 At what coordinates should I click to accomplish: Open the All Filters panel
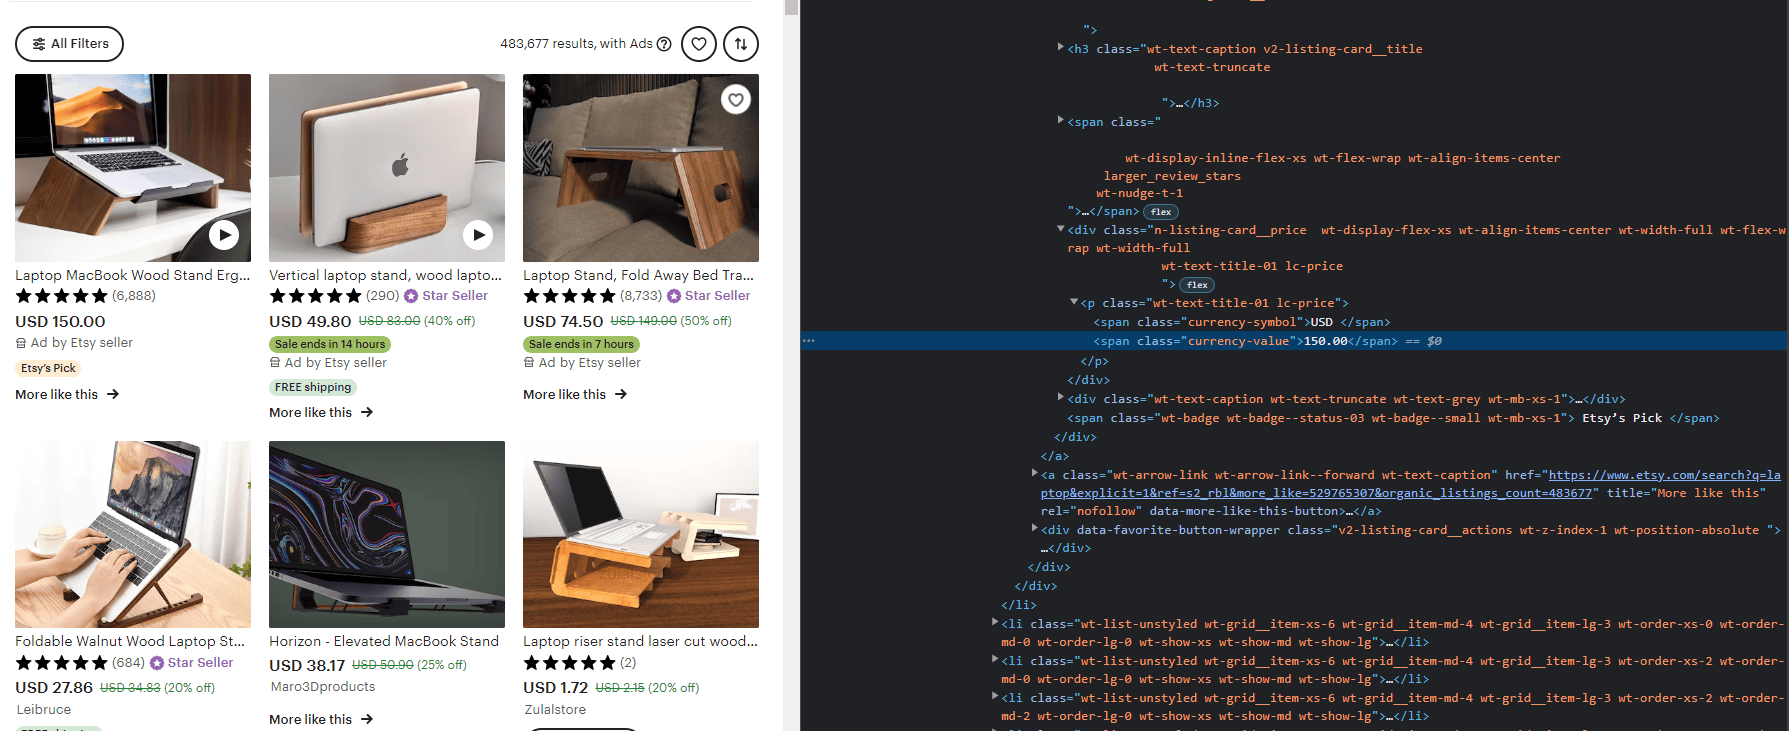[x=69, y=44]
